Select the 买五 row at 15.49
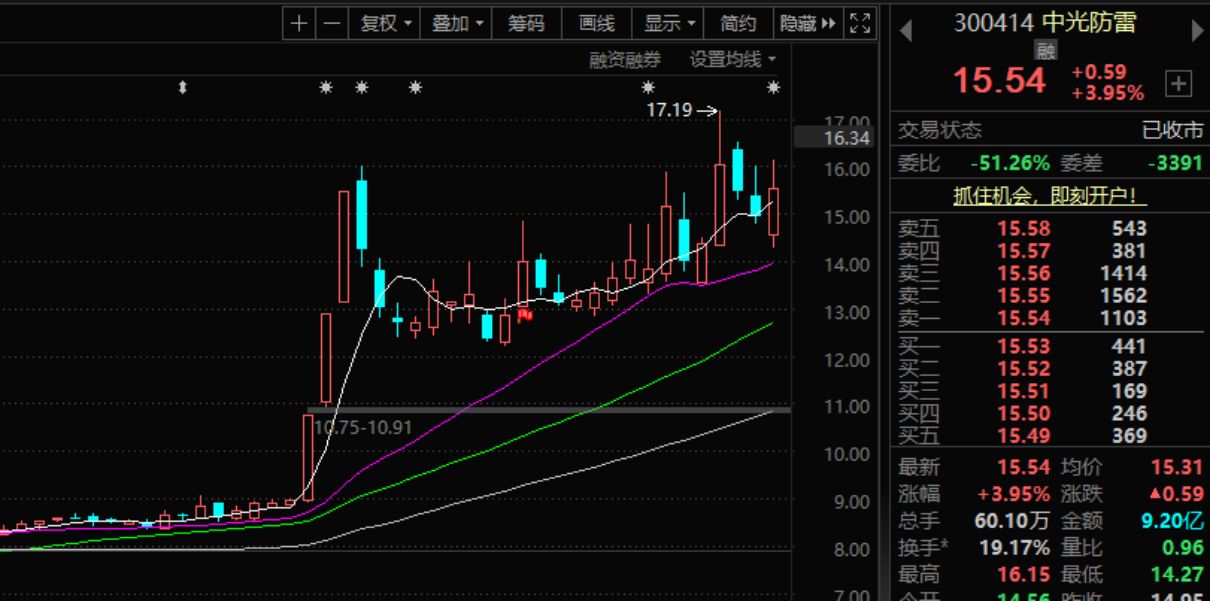Image resolution: width=1210 pixels, height=602 pixels. coord(1050,436)
